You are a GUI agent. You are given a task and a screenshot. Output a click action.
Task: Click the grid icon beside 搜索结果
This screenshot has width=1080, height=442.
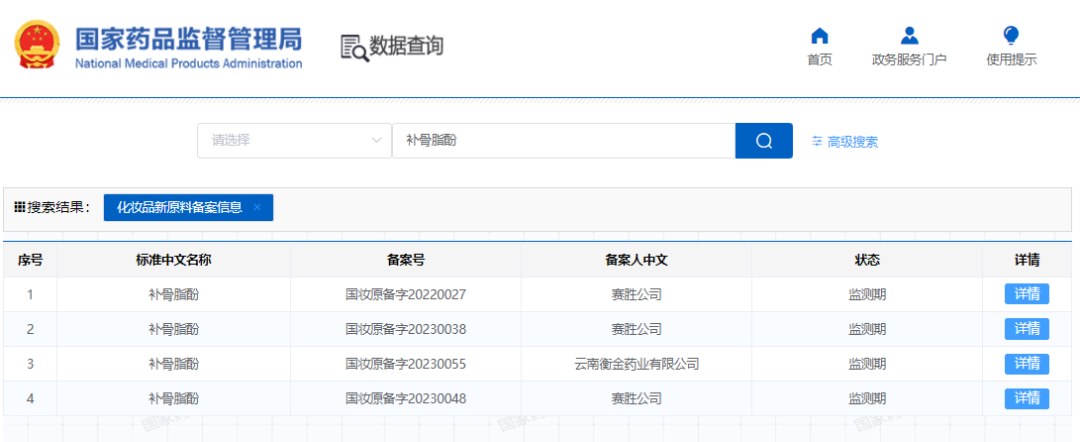click(x=19, y=207)
